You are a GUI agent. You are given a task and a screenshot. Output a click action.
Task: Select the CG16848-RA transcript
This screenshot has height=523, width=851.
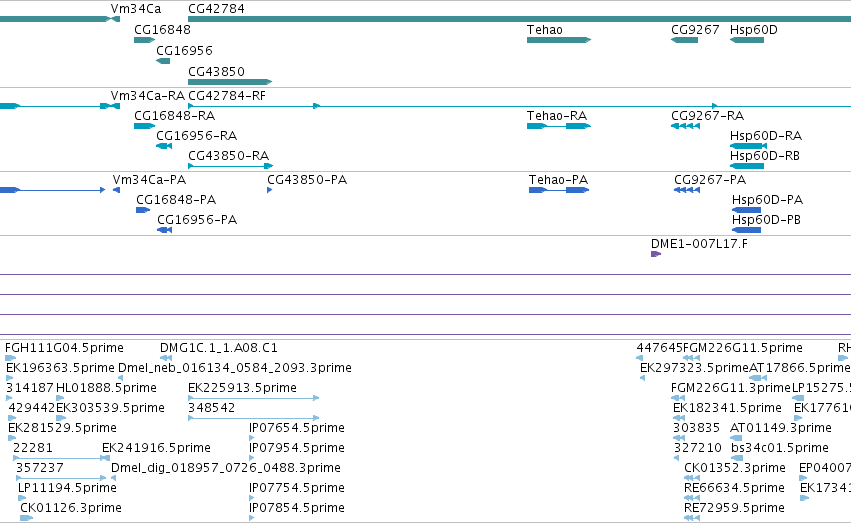pos(144,126)
